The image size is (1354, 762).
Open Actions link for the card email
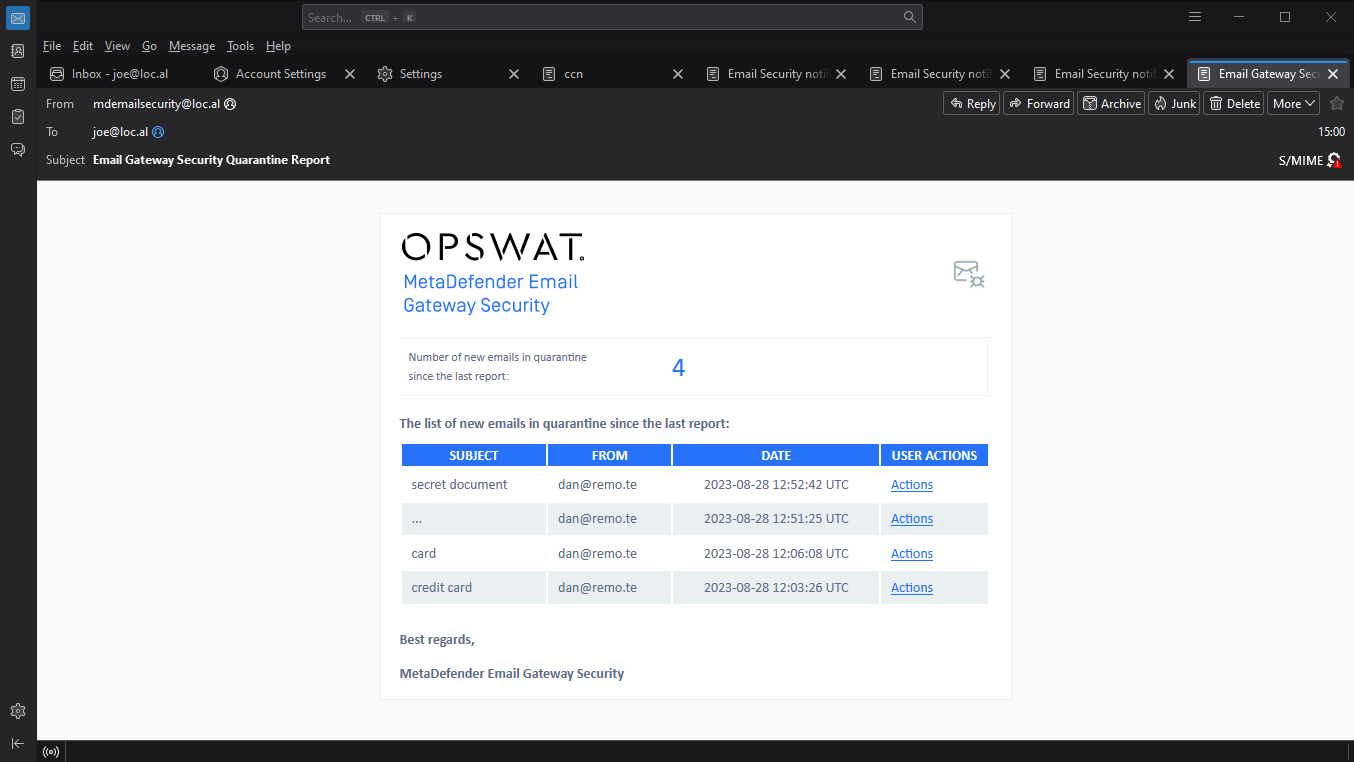point(912,554)
